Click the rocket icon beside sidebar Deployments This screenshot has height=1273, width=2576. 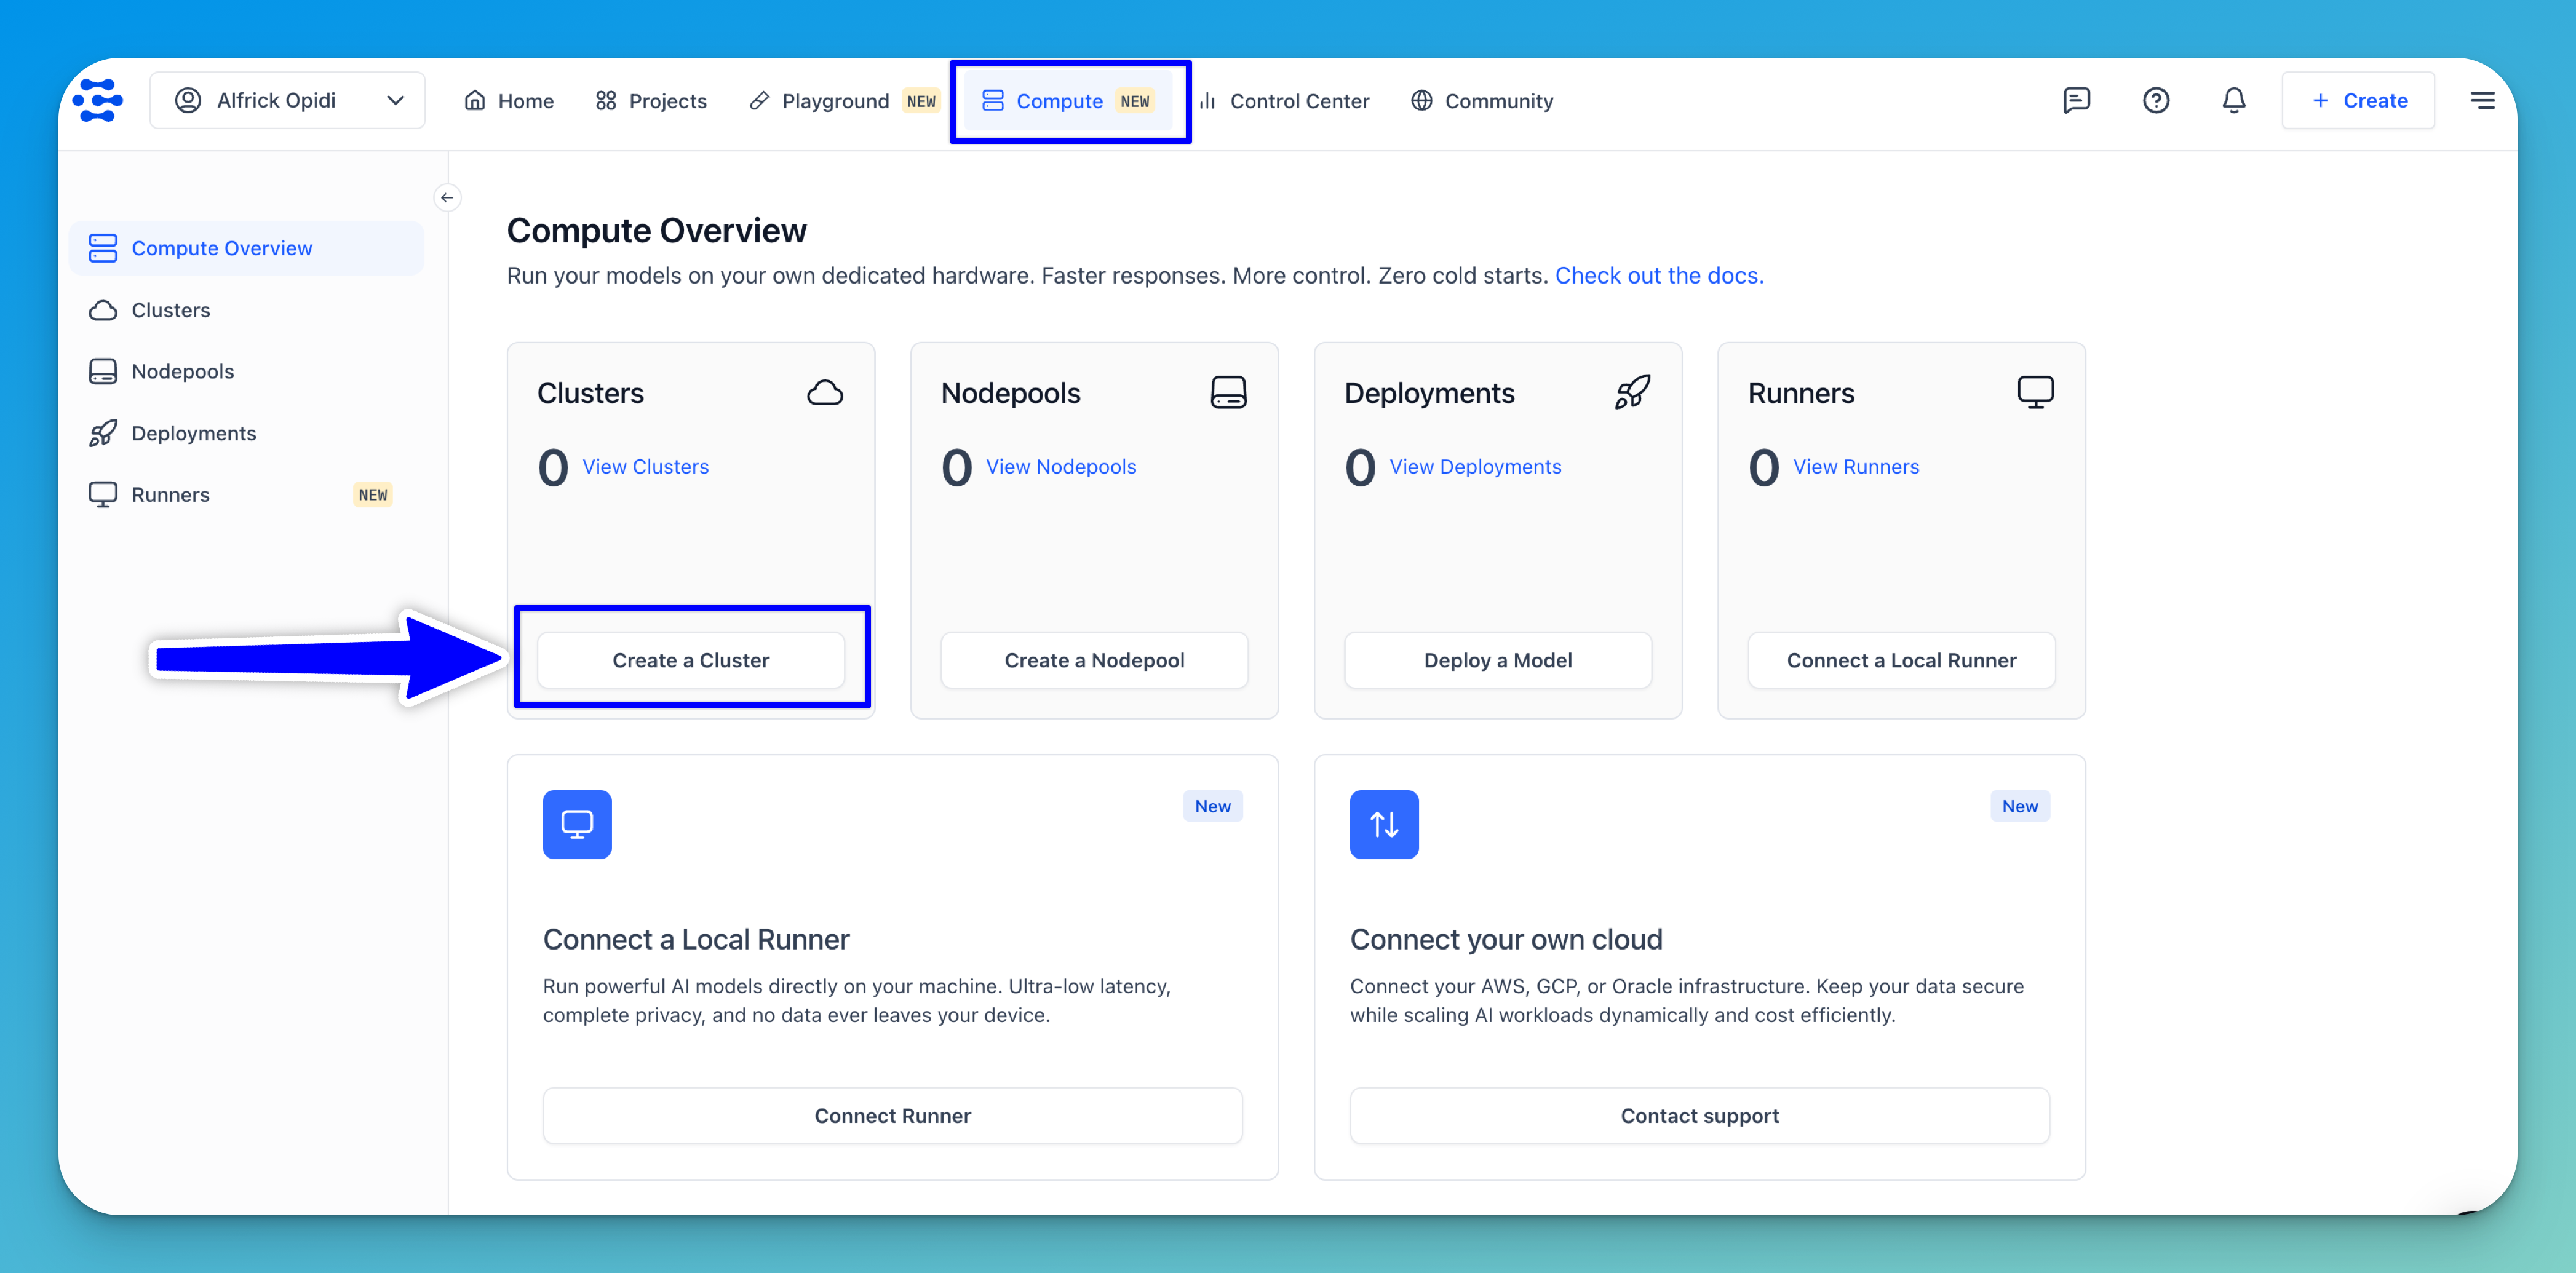tap(103, 433)
